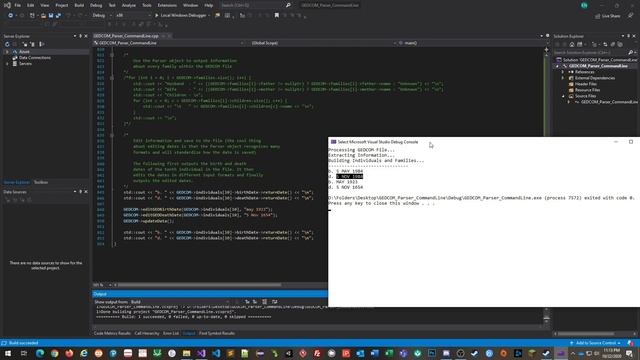Image resolution: width=640 pixels, height=360 pixels.
Task: Switch to the Call Hierarchy tab
Action: tap(147, 333)
